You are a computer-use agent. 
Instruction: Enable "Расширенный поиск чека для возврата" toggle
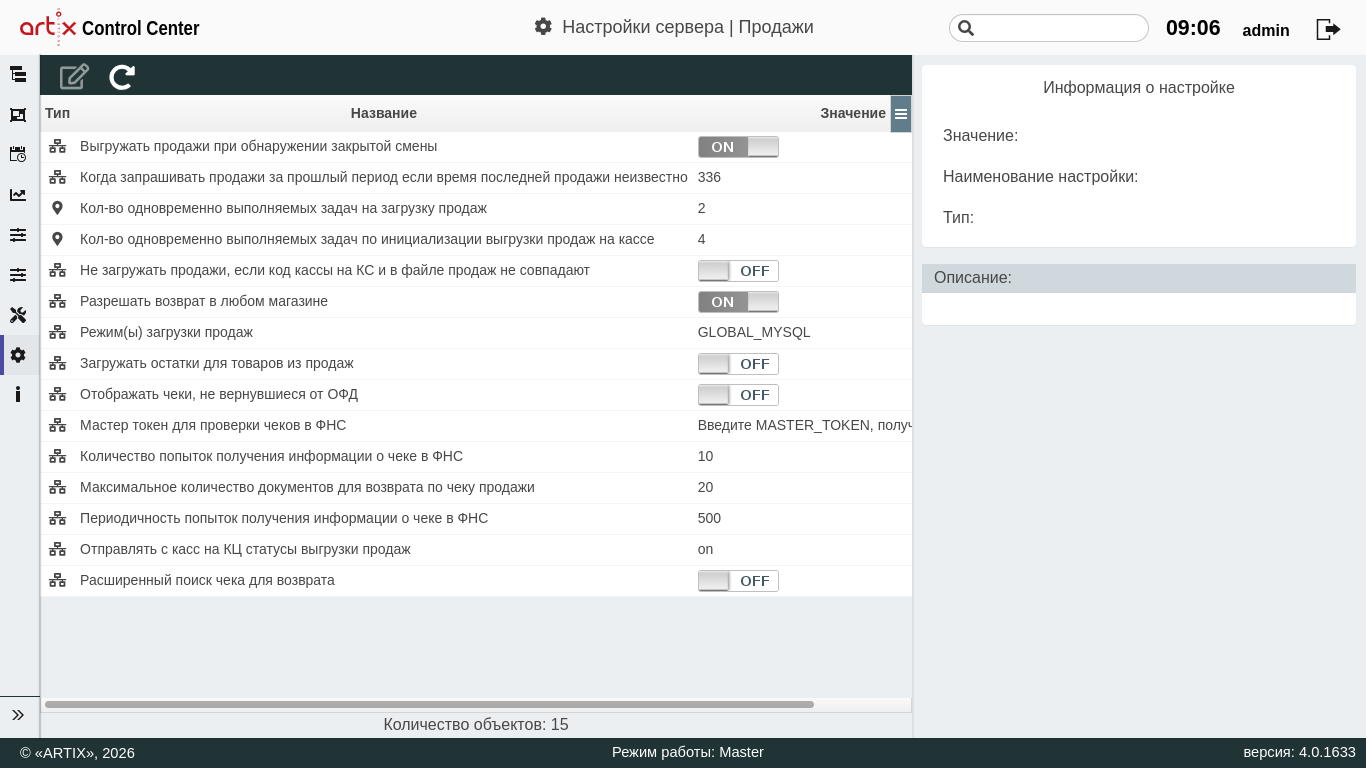(738, 581)
